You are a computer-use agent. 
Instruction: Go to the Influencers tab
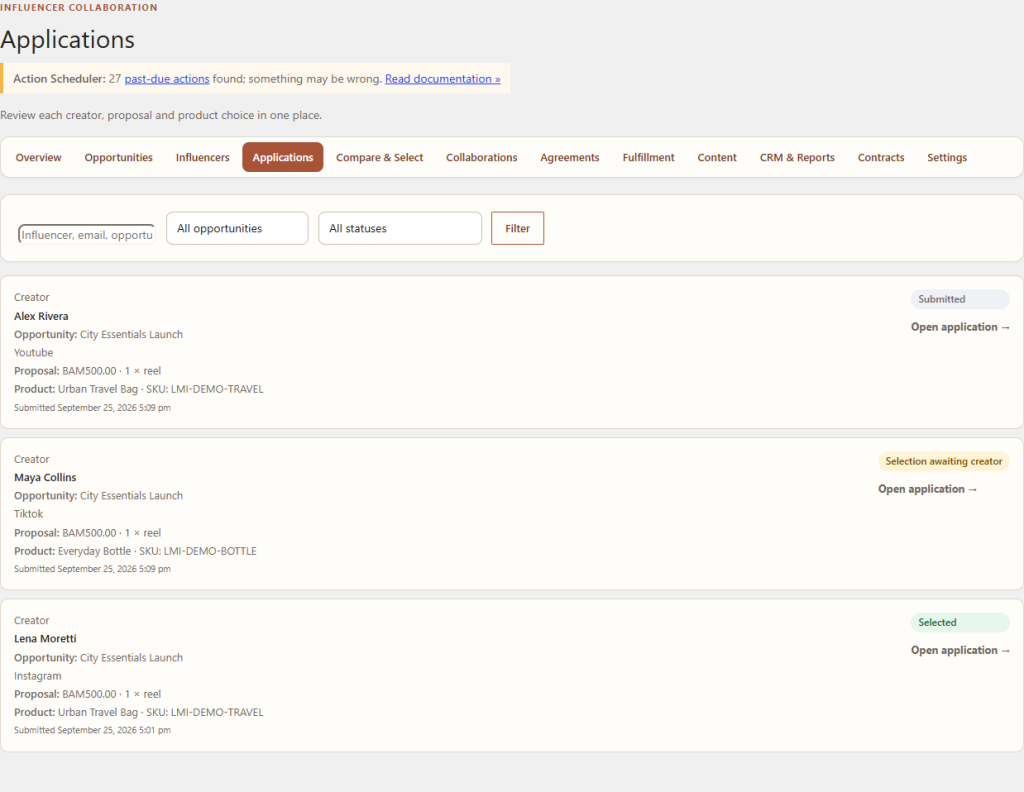(x=202, y=157)
